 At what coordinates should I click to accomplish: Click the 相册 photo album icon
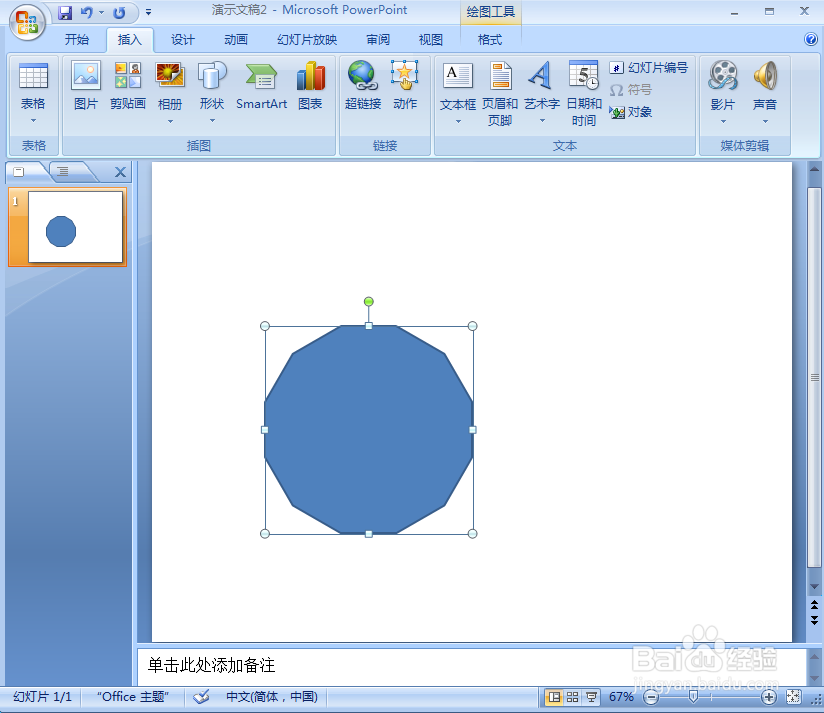click(170, 77)
